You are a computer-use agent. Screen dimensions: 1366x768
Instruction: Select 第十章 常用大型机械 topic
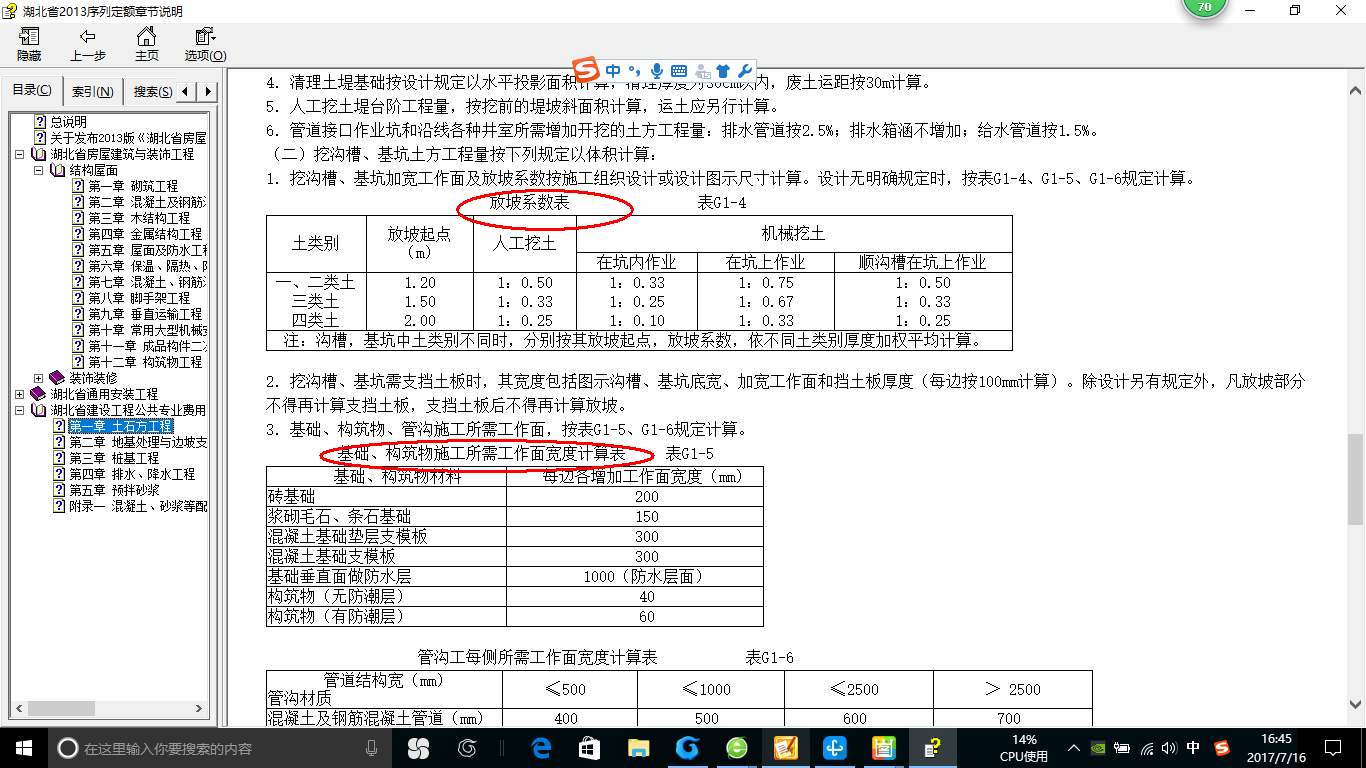(147, 330)
